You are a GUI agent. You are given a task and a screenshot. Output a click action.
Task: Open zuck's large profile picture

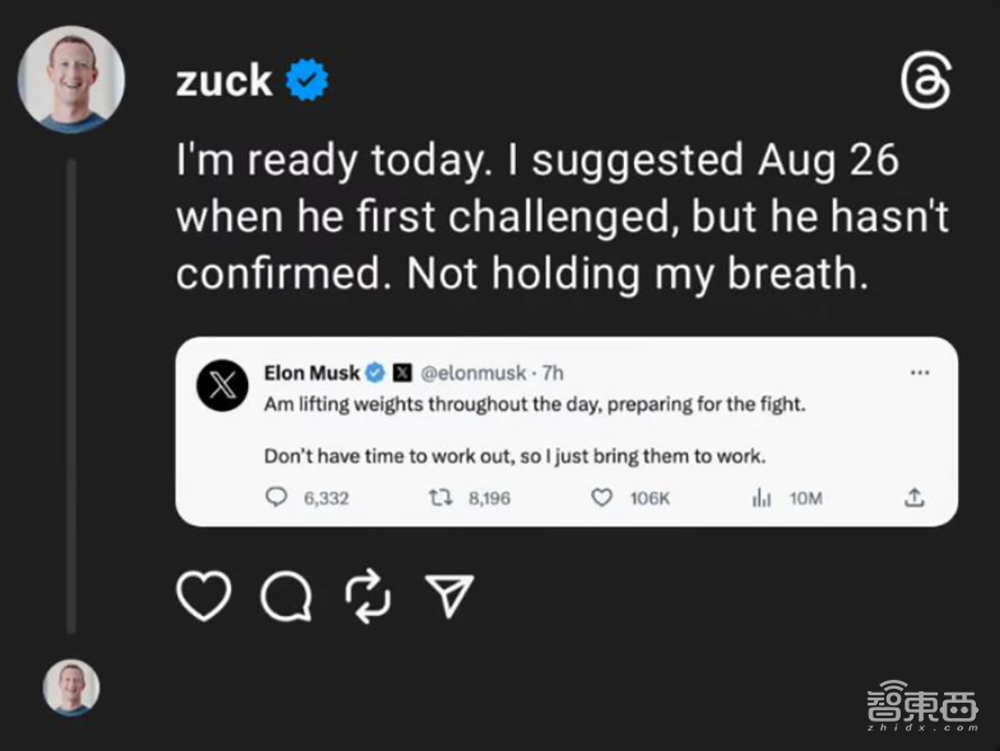[71, 80]
